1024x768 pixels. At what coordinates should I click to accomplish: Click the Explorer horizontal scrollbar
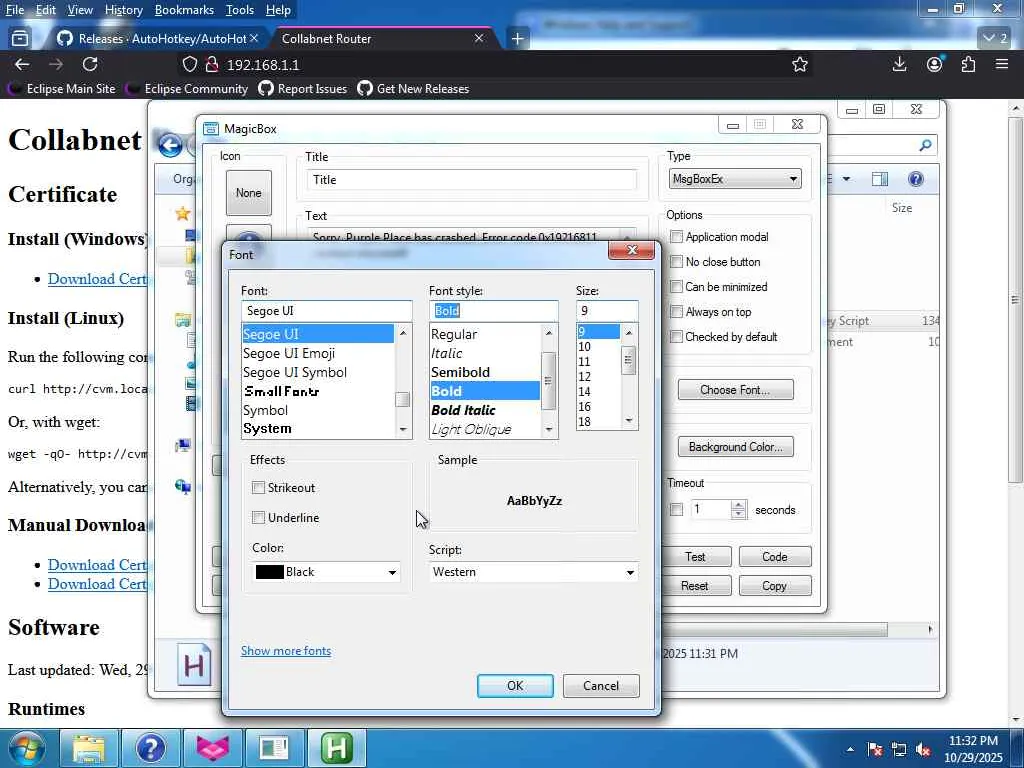pyautogui.click(x=775, y=630)
